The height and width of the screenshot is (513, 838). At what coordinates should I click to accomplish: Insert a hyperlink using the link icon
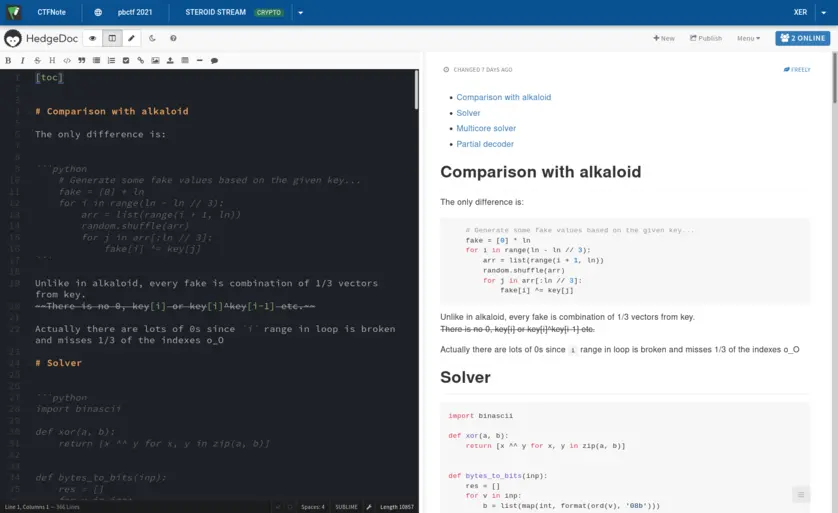click(x=141, y=60)
